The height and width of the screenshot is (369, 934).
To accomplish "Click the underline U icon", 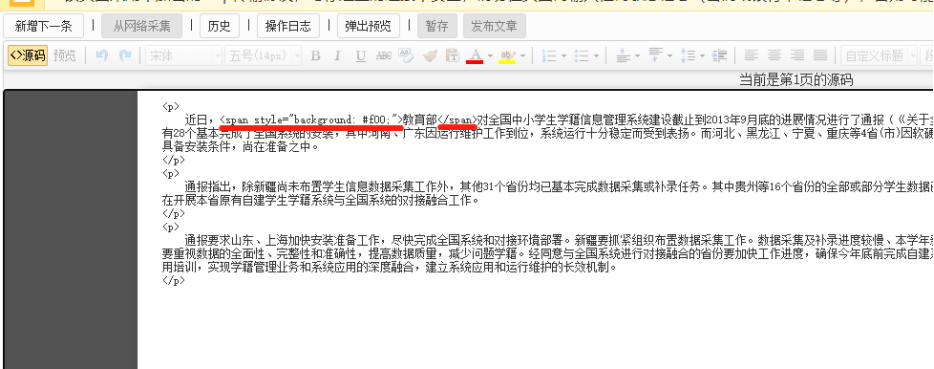I will click(x=360, y=56).
